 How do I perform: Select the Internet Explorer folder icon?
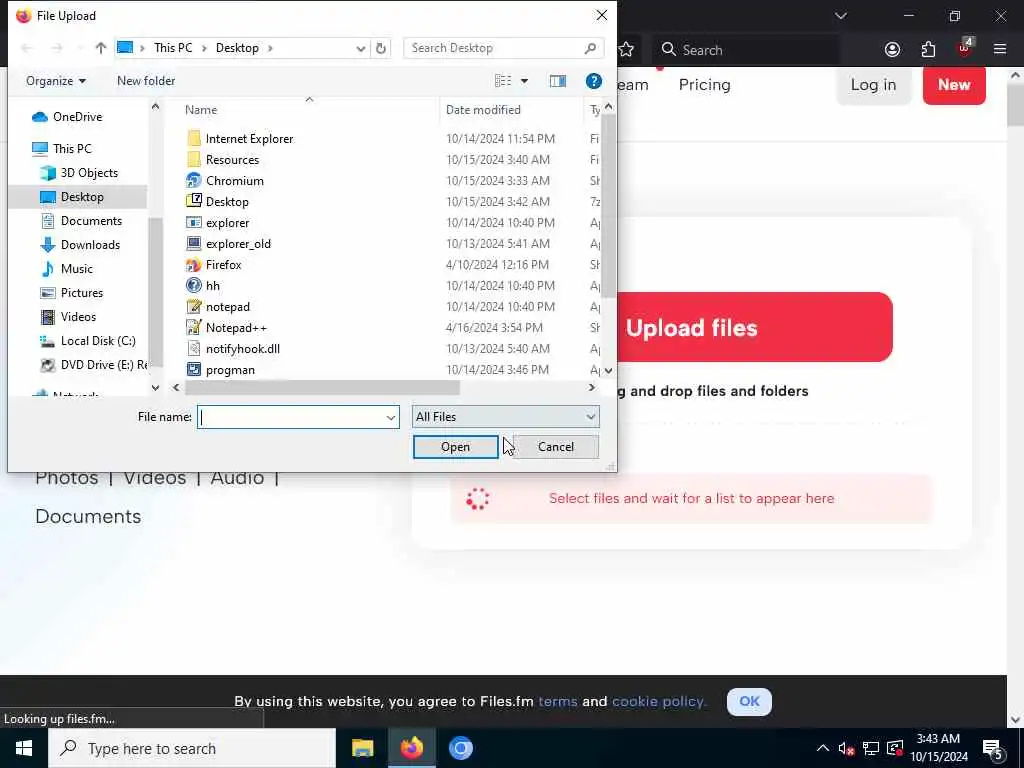coord(193,138)
